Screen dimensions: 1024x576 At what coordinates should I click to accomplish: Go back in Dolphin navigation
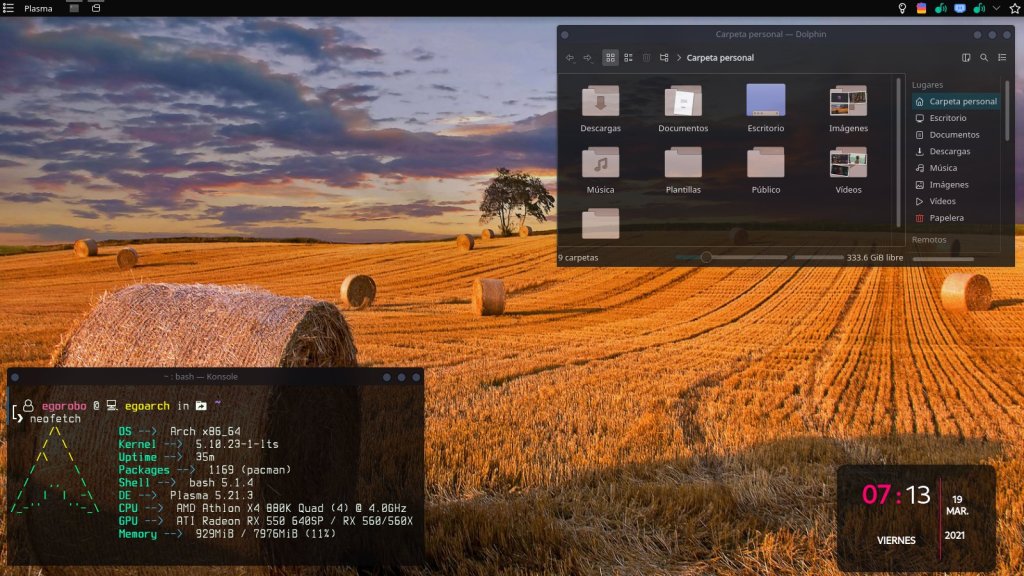coord(570,58)
